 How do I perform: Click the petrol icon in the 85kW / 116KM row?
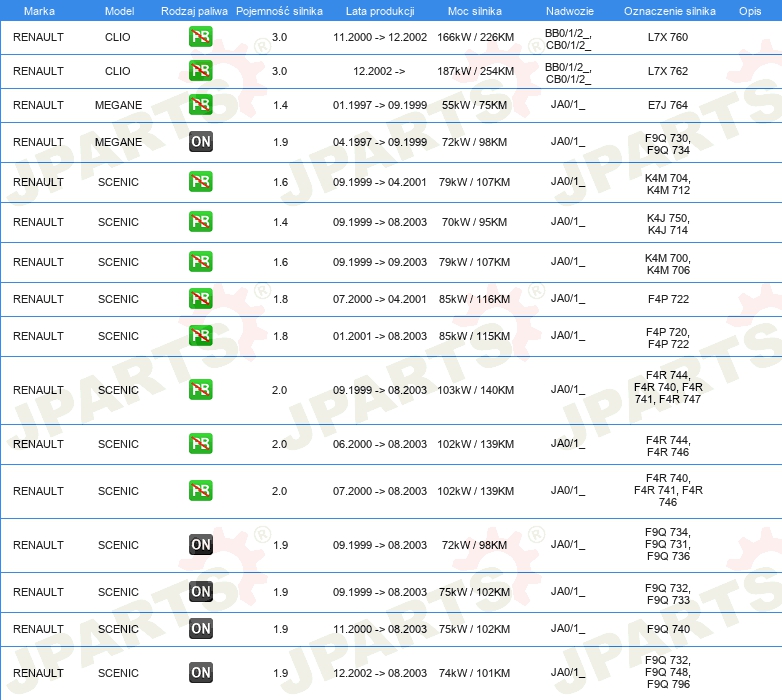point(200,299)
